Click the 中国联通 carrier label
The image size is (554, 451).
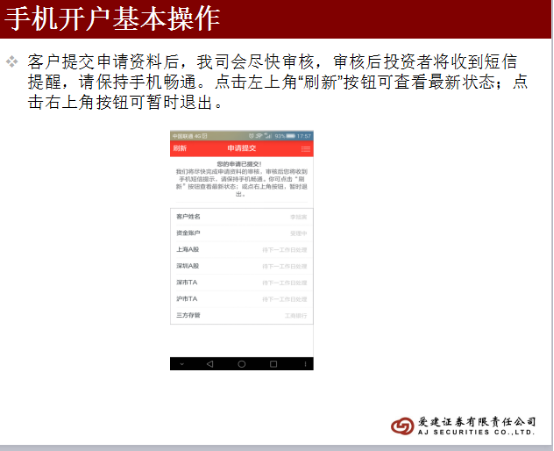coord(183,136)
